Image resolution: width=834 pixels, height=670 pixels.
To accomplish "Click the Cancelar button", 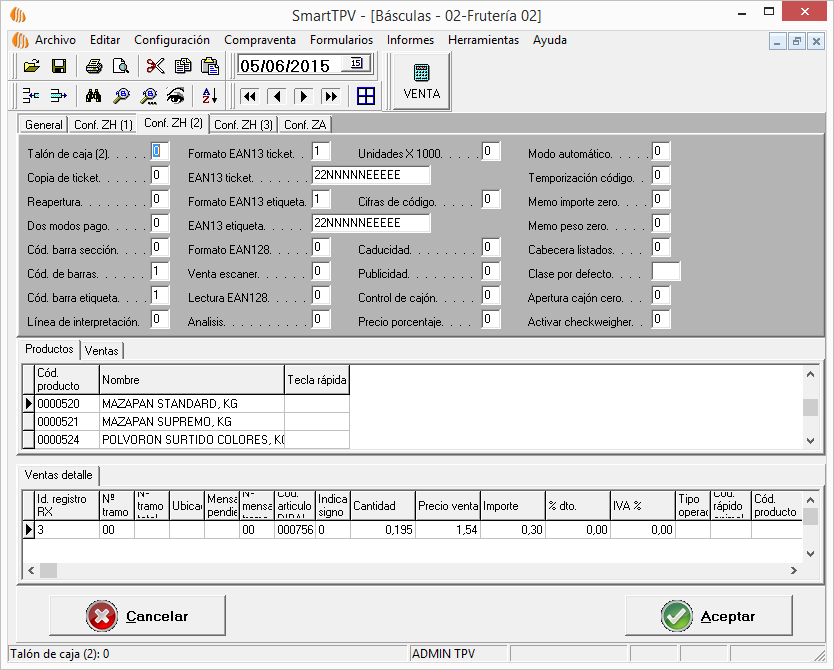I will pyautogui.click(x=137, y=616).
